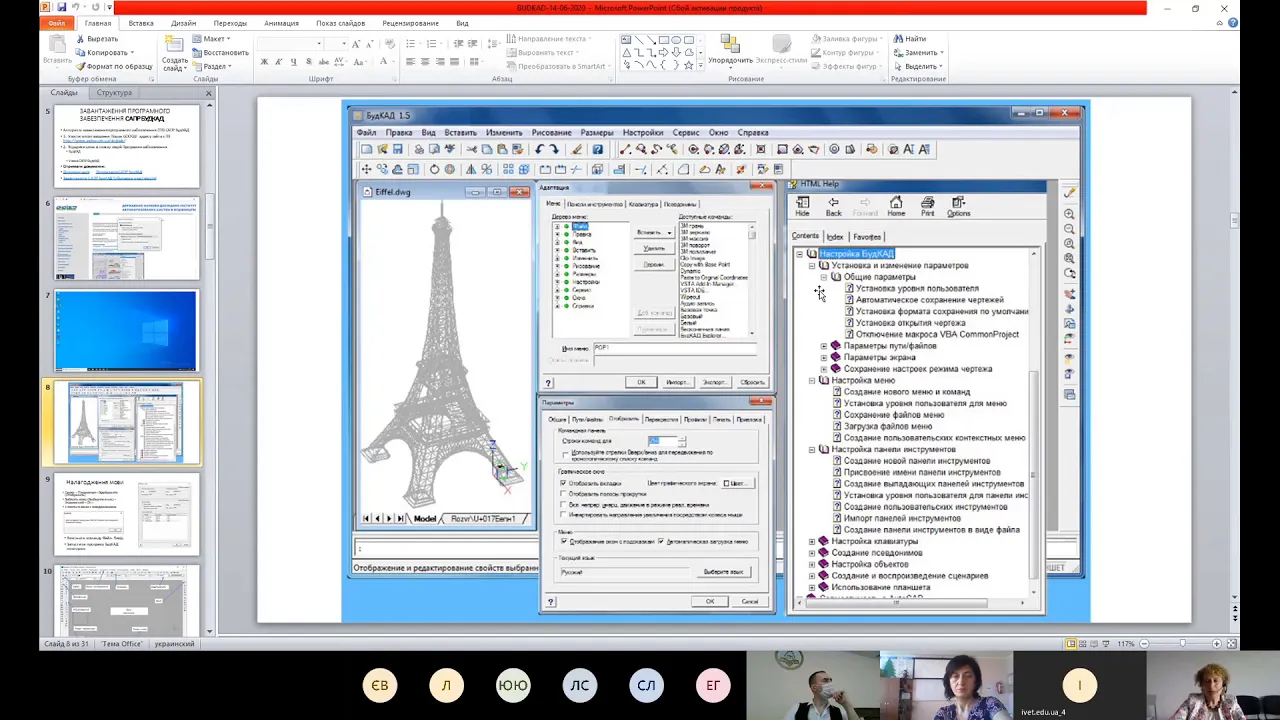Click help topic Установка уровня пользователя
Viewport: 1280px width, 720px height.
[x=917, y=288]
